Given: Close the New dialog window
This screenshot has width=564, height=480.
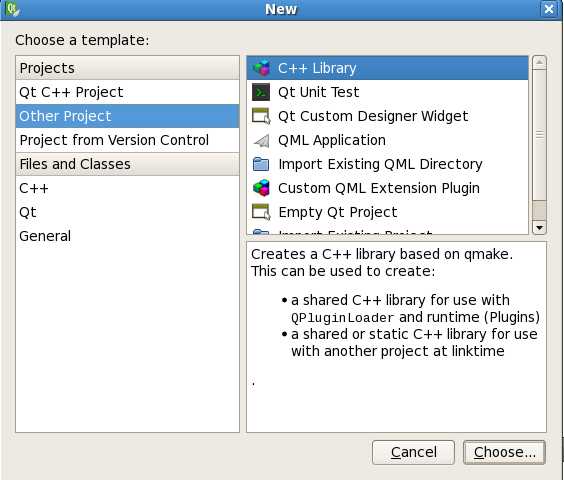Looking at the screenshot, I should pos(549,9).
